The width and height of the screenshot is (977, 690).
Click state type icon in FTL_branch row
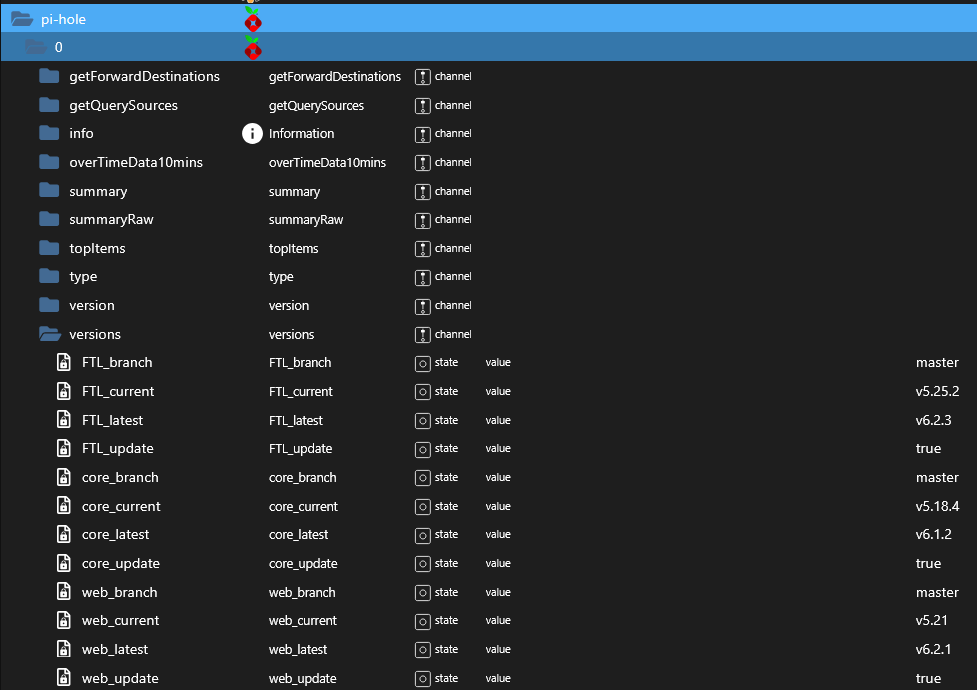click(x=422, y=363)
